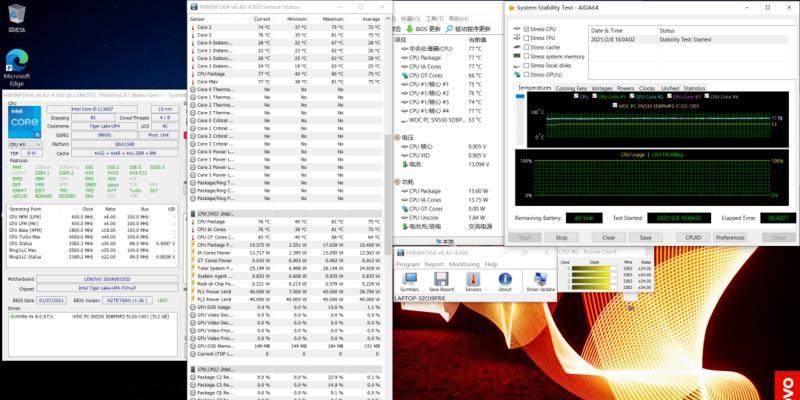Screen dimensions: 800x400
Task: Toggle CPU Core #1 graph checkbox
Action: click(594, 96)
